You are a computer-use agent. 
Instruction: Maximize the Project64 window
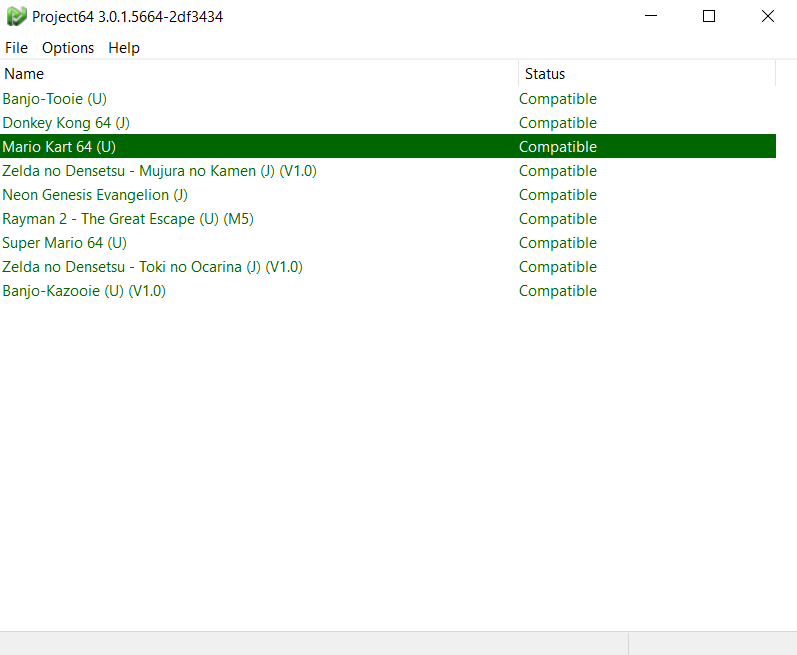(x=709, y=16)
